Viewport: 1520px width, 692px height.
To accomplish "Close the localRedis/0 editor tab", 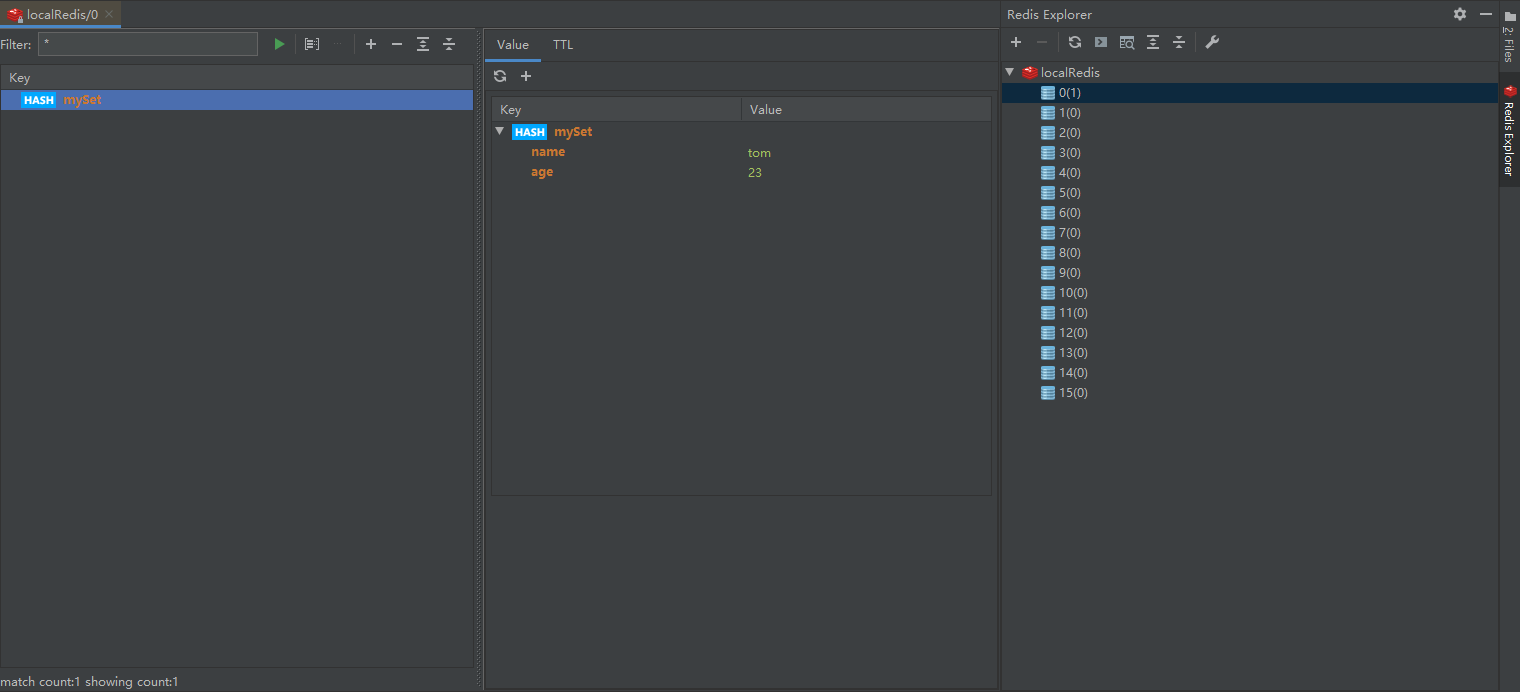I will click(x=109, y=14).
